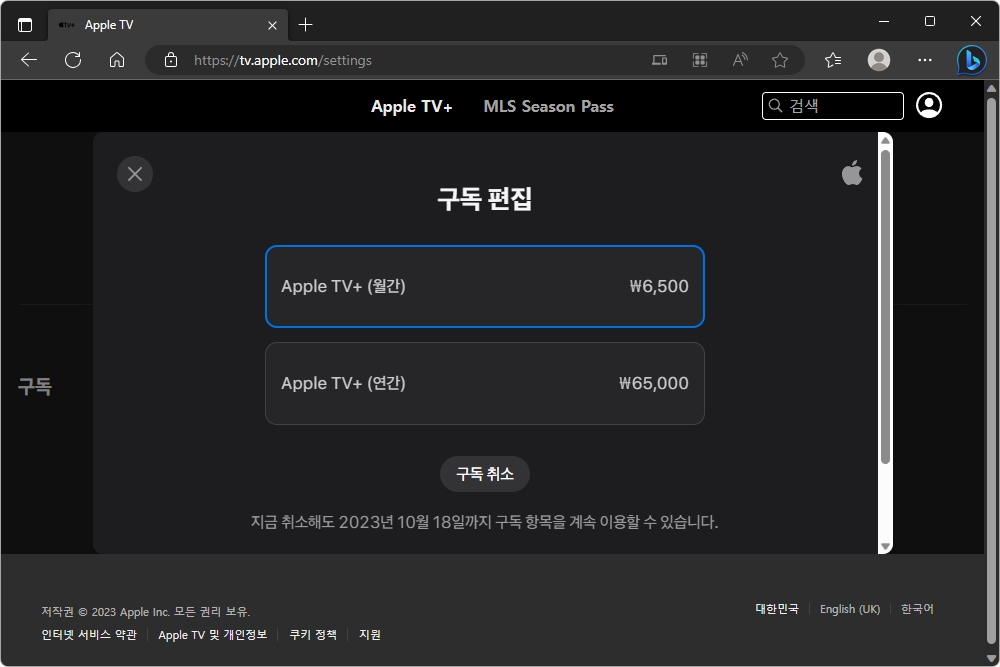Click the 구독 편집 heading

485,198
